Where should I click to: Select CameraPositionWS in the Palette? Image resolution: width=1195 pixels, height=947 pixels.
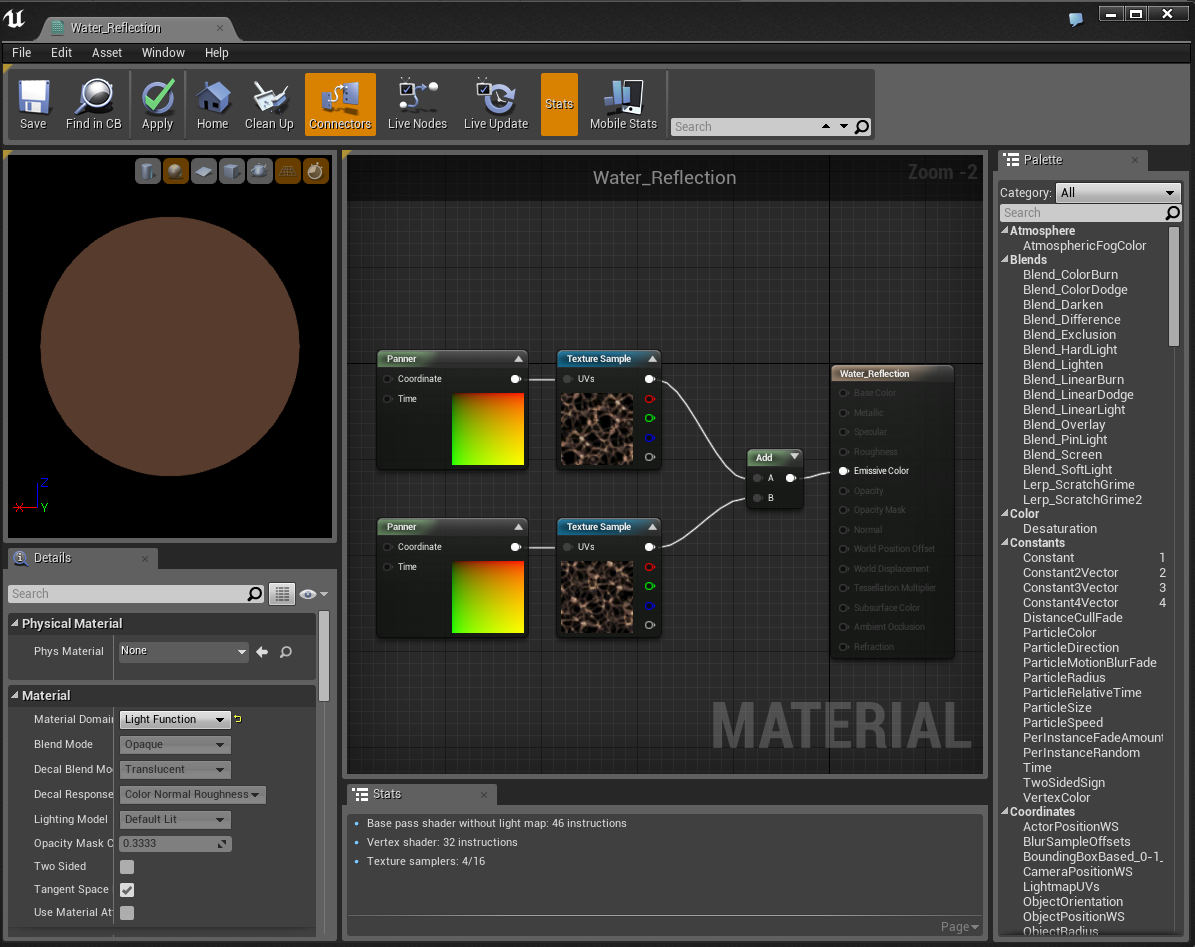(1077, 872)
